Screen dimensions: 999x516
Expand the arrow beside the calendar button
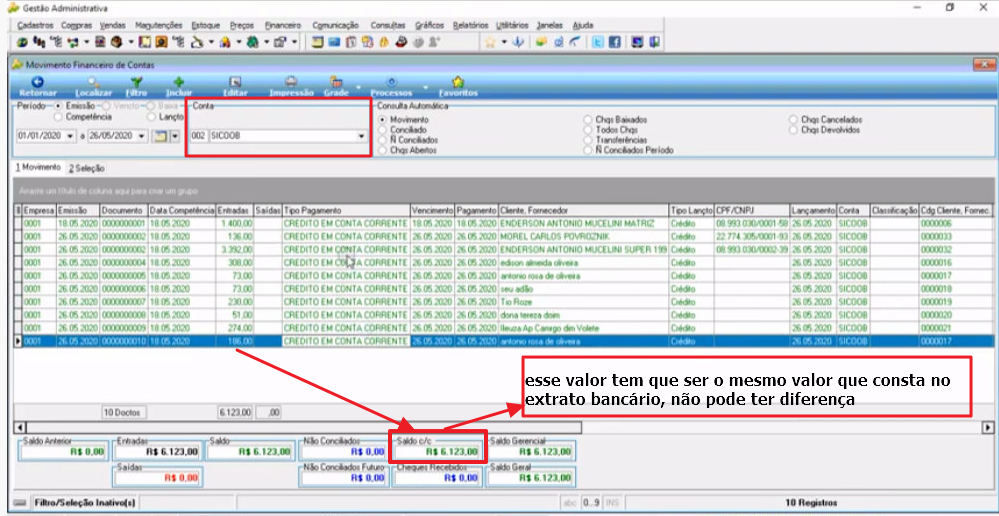[175, 136]
